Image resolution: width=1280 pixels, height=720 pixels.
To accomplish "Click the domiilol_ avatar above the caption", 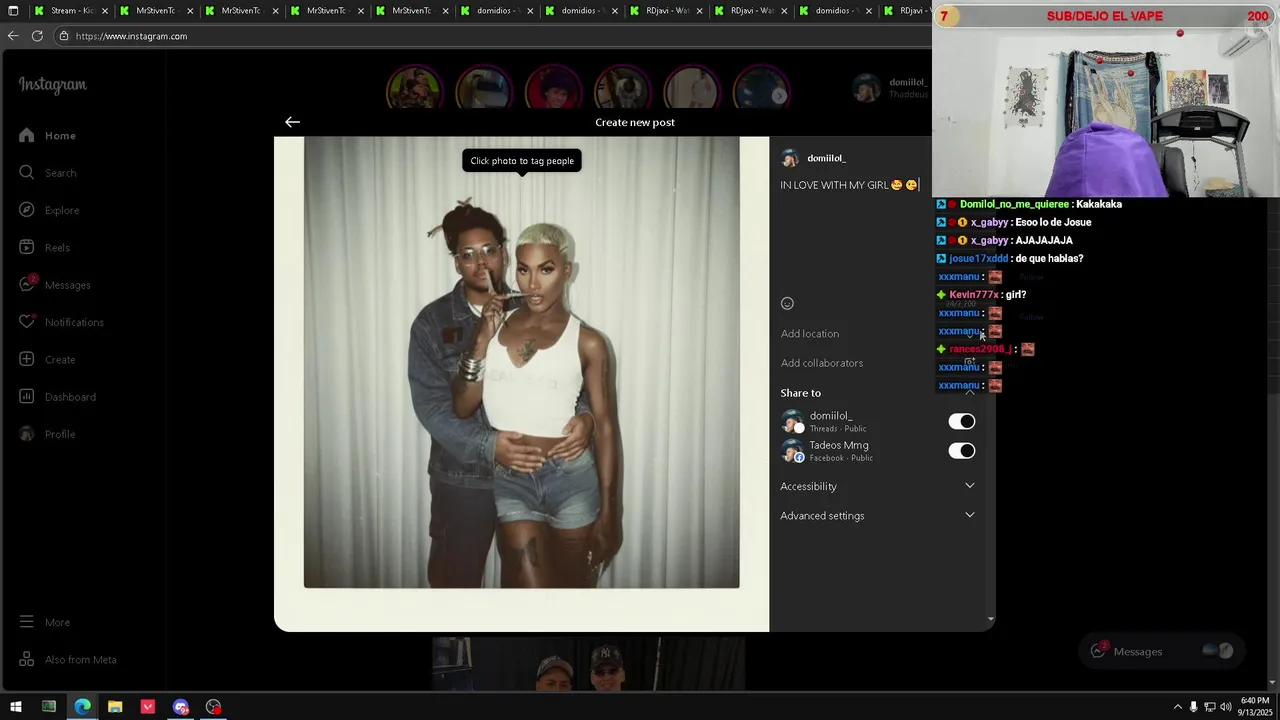I will click(790, 158).
